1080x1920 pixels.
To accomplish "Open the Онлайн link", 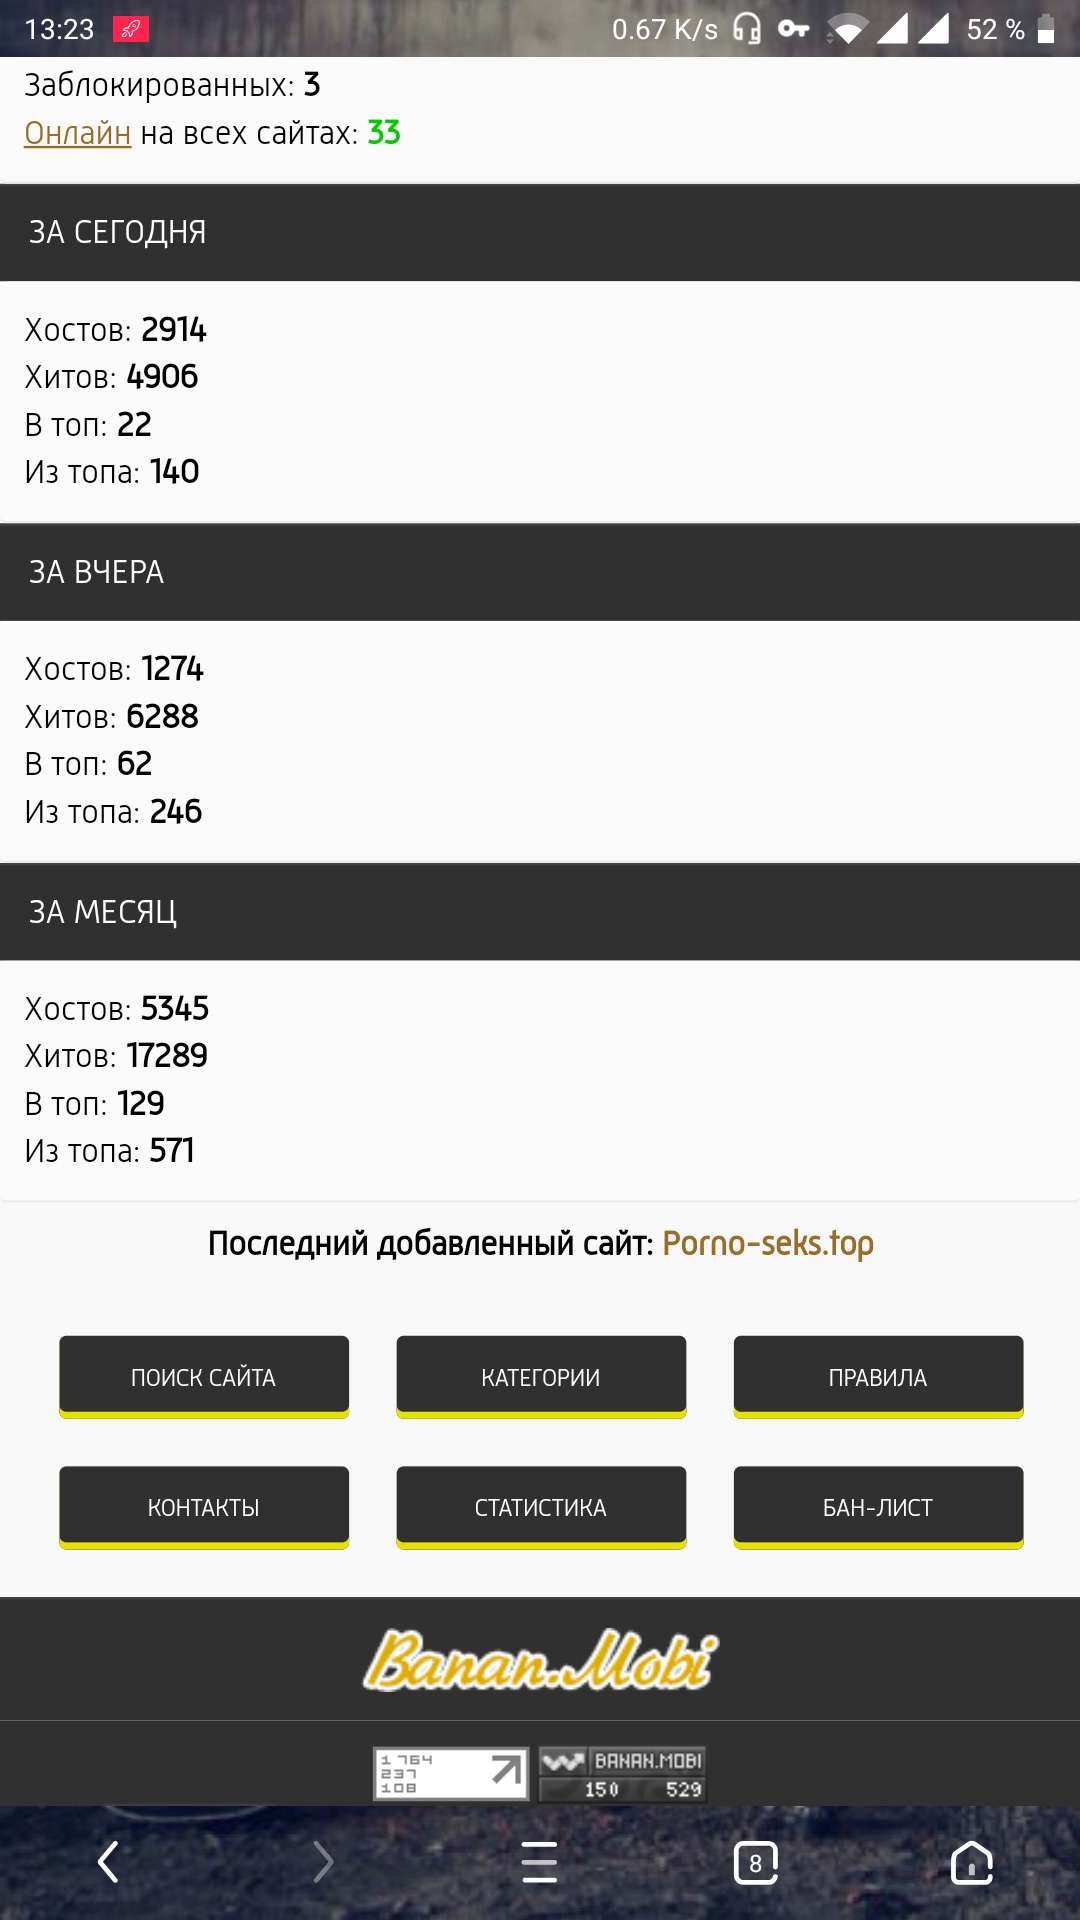I will click(x=78, y=133).
